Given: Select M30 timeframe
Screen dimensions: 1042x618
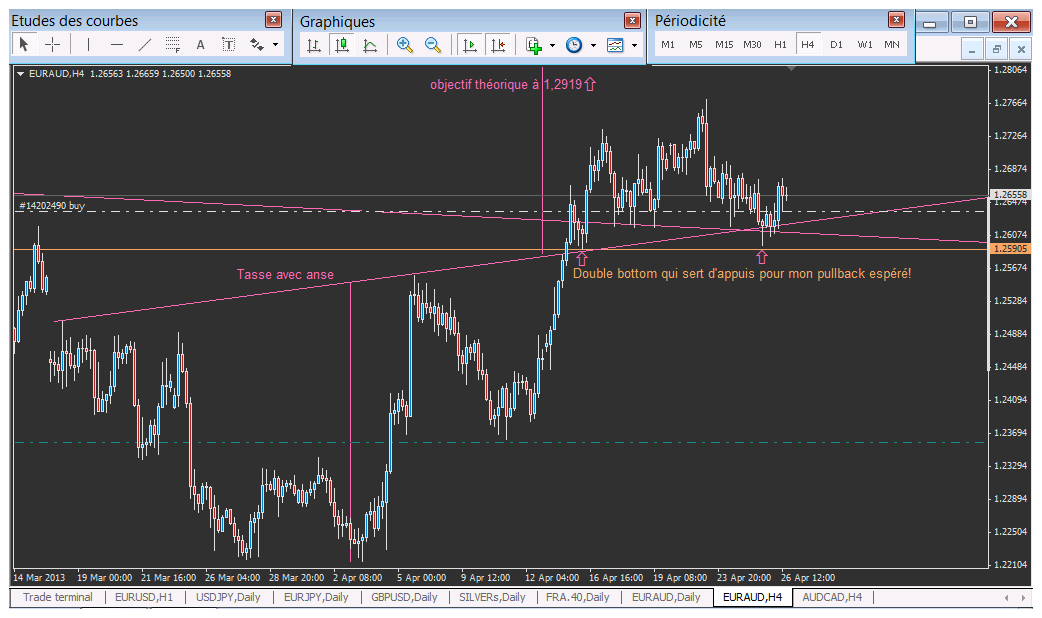Looking at the screenshot, I should 752,45.
